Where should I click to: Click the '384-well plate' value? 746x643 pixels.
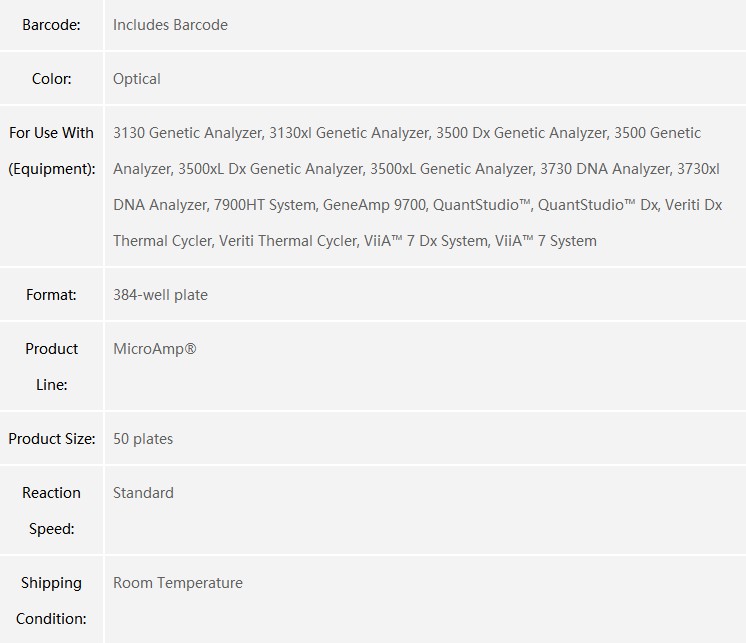(160, 295)
